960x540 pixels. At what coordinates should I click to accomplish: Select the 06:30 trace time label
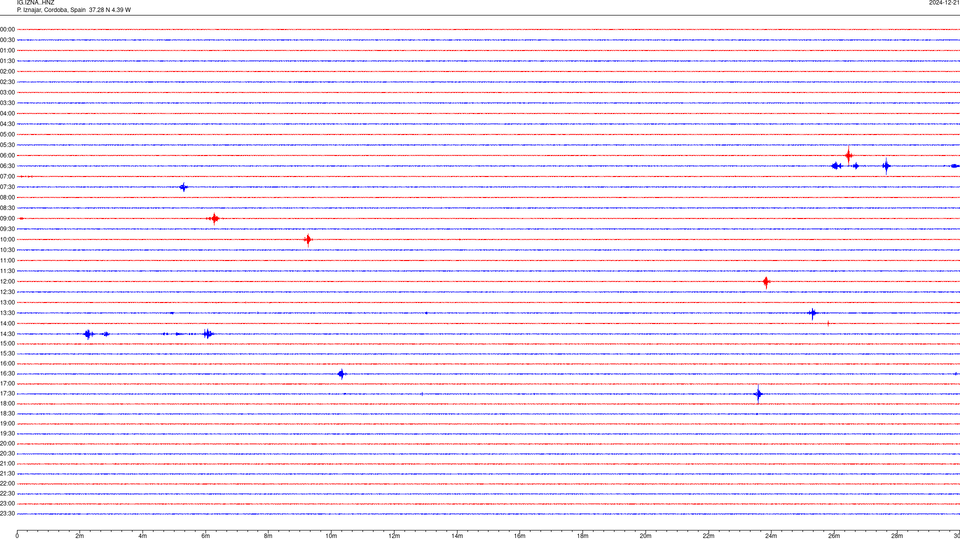coord(7,166)
